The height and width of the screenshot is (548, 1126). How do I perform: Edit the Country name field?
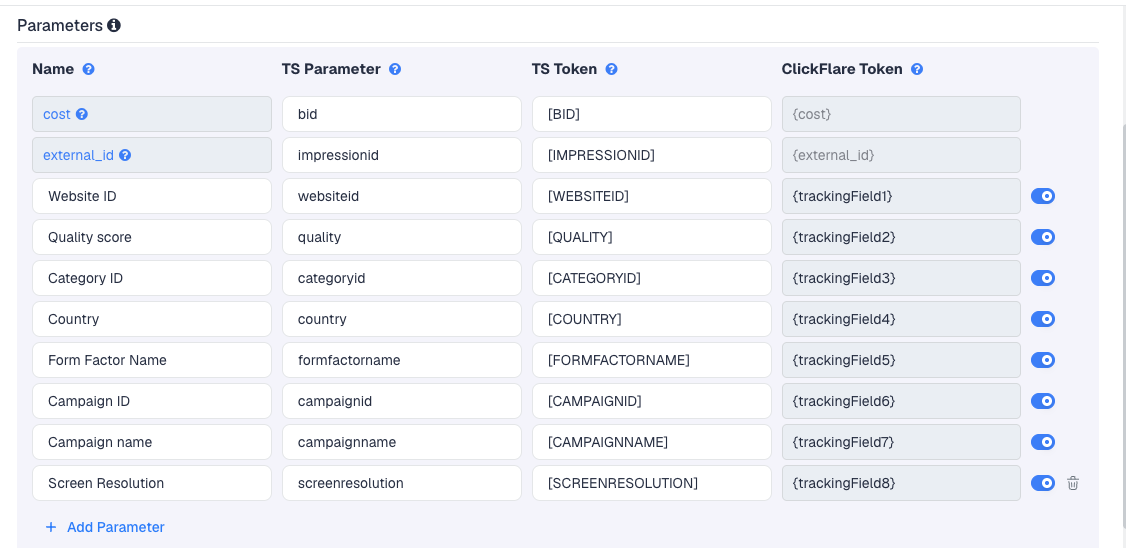coord(152,319)
